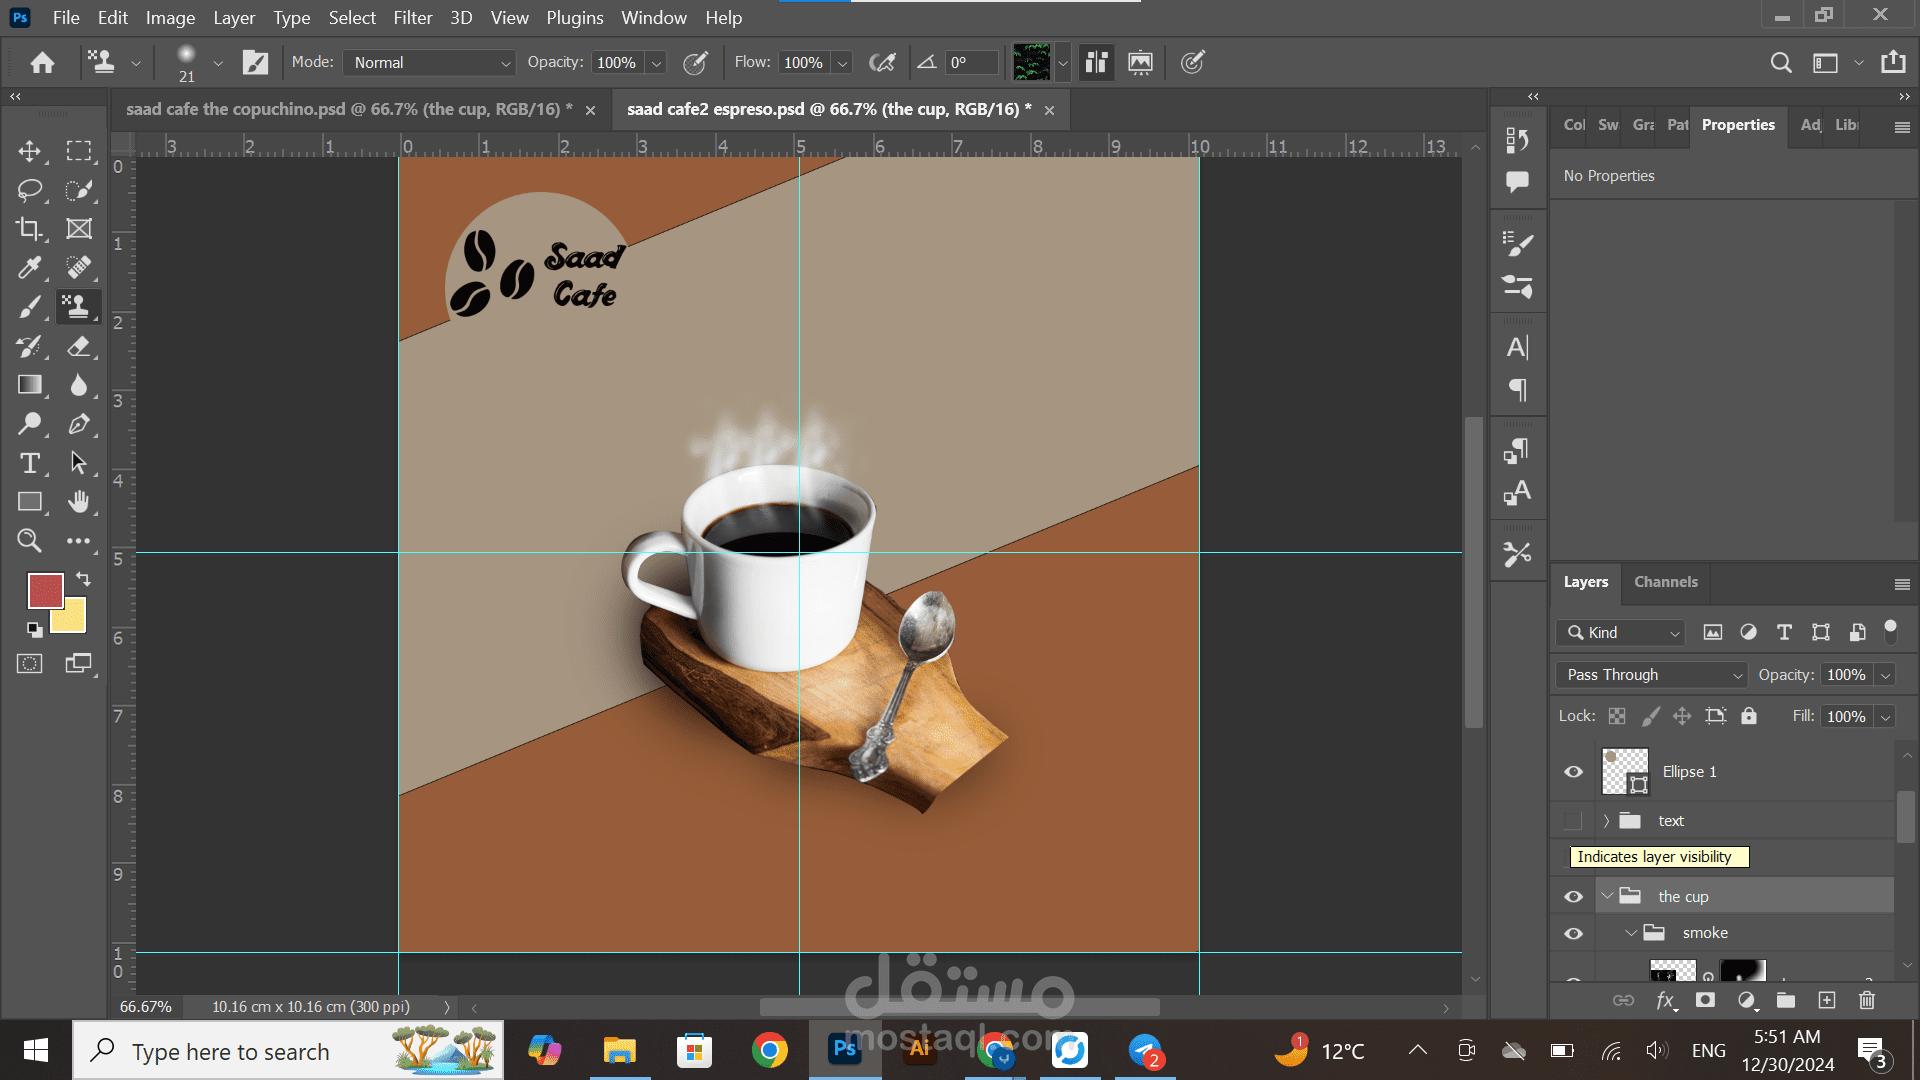This screenshot has height=1080, width=1920.
Task: Select the Crop tool
Action: pos(29,229)
